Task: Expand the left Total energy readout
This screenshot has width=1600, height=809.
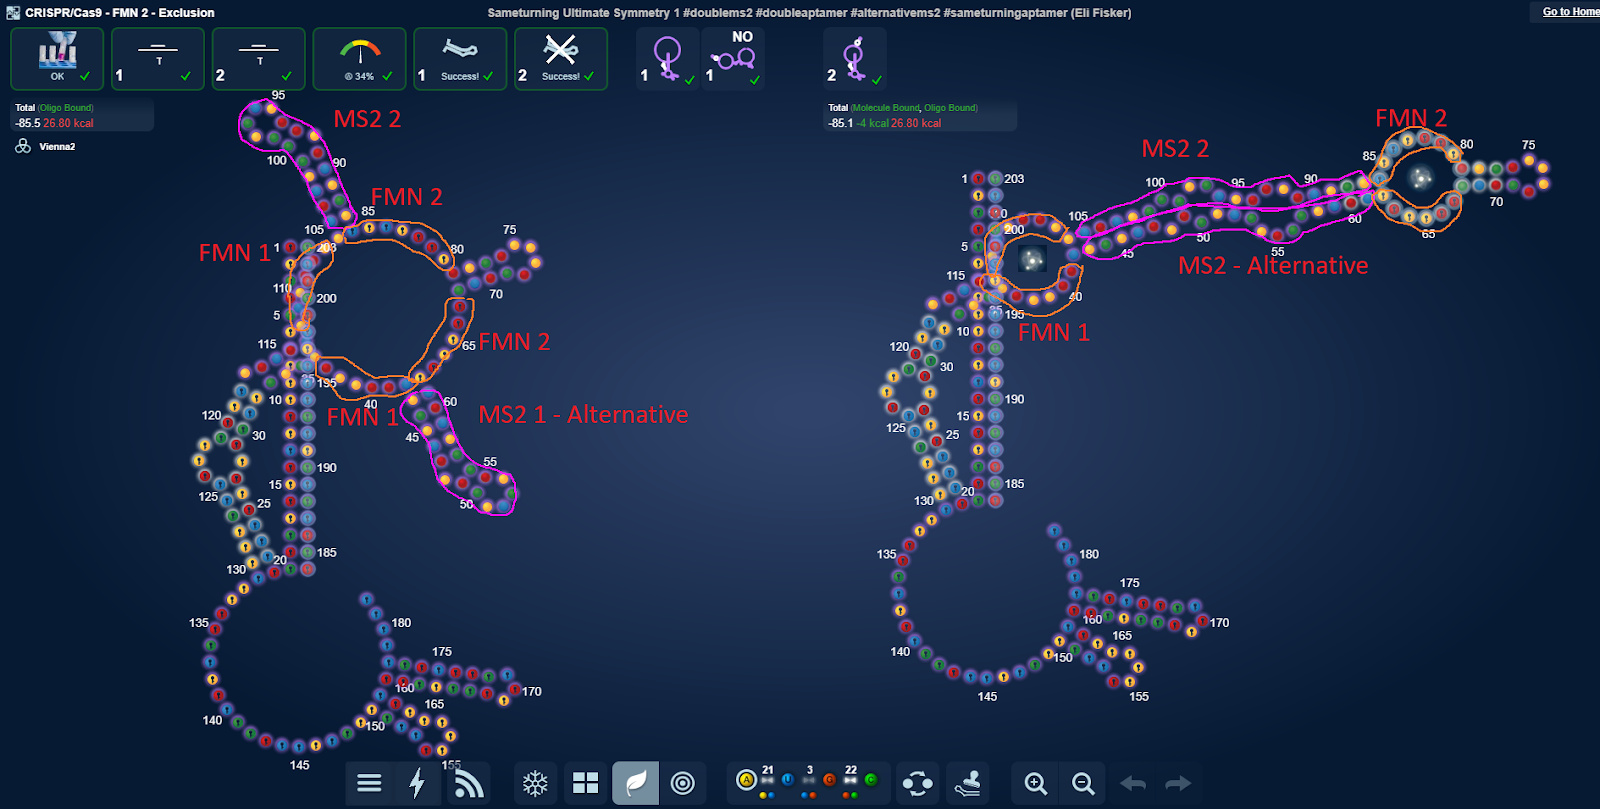Action: click(x=82, y=116)
